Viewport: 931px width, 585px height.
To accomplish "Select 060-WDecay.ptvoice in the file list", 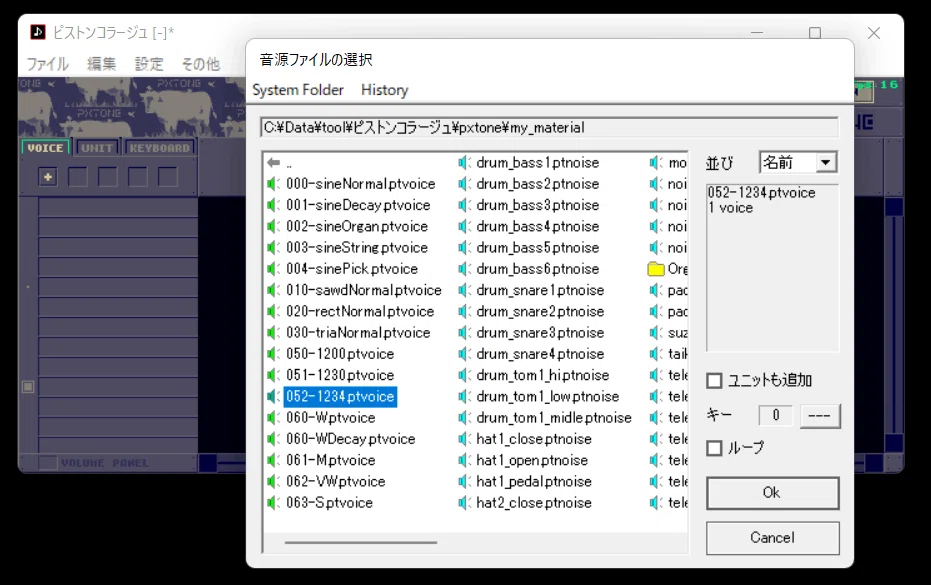I will (x=350, y=439).
